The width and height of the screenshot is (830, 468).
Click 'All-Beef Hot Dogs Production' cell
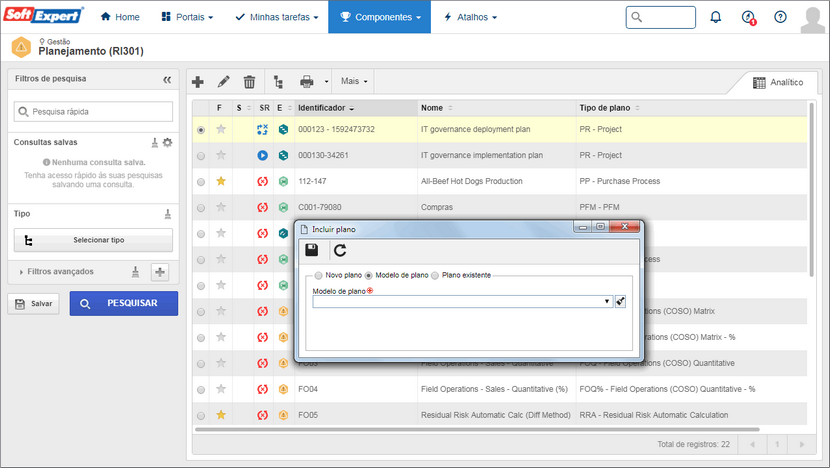(x=497, y=181)
